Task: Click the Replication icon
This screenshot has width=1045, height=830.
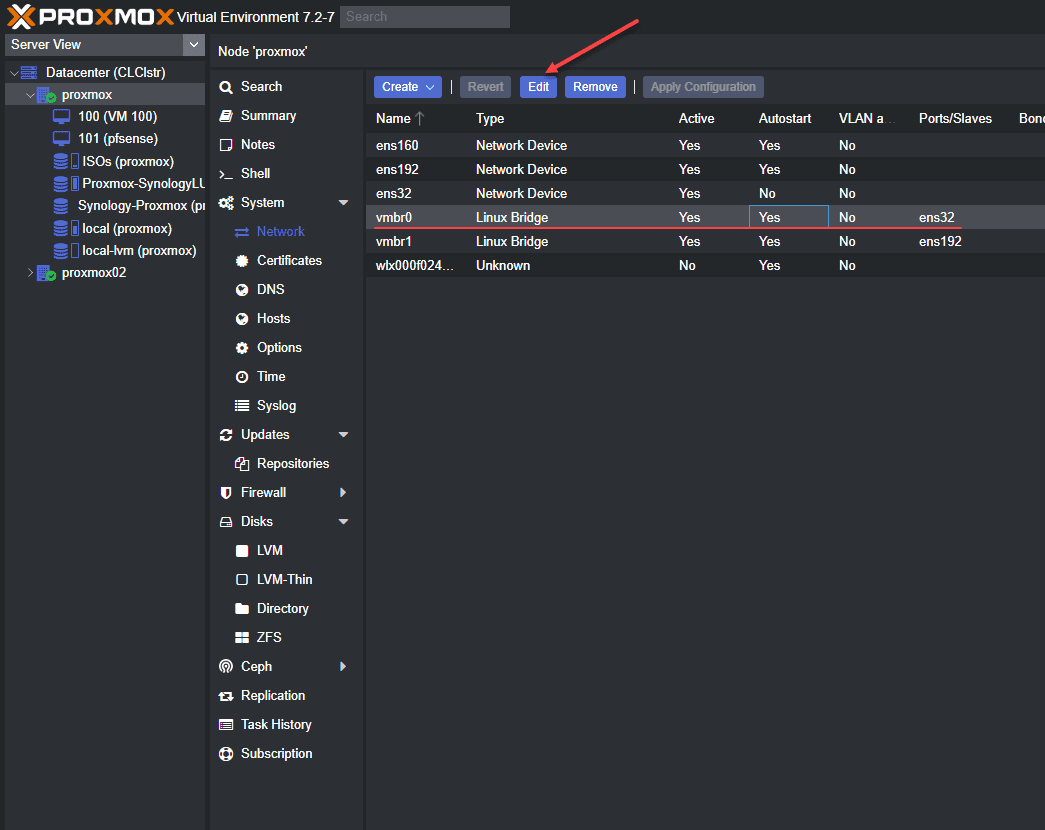Action: [x=226, y=696]
